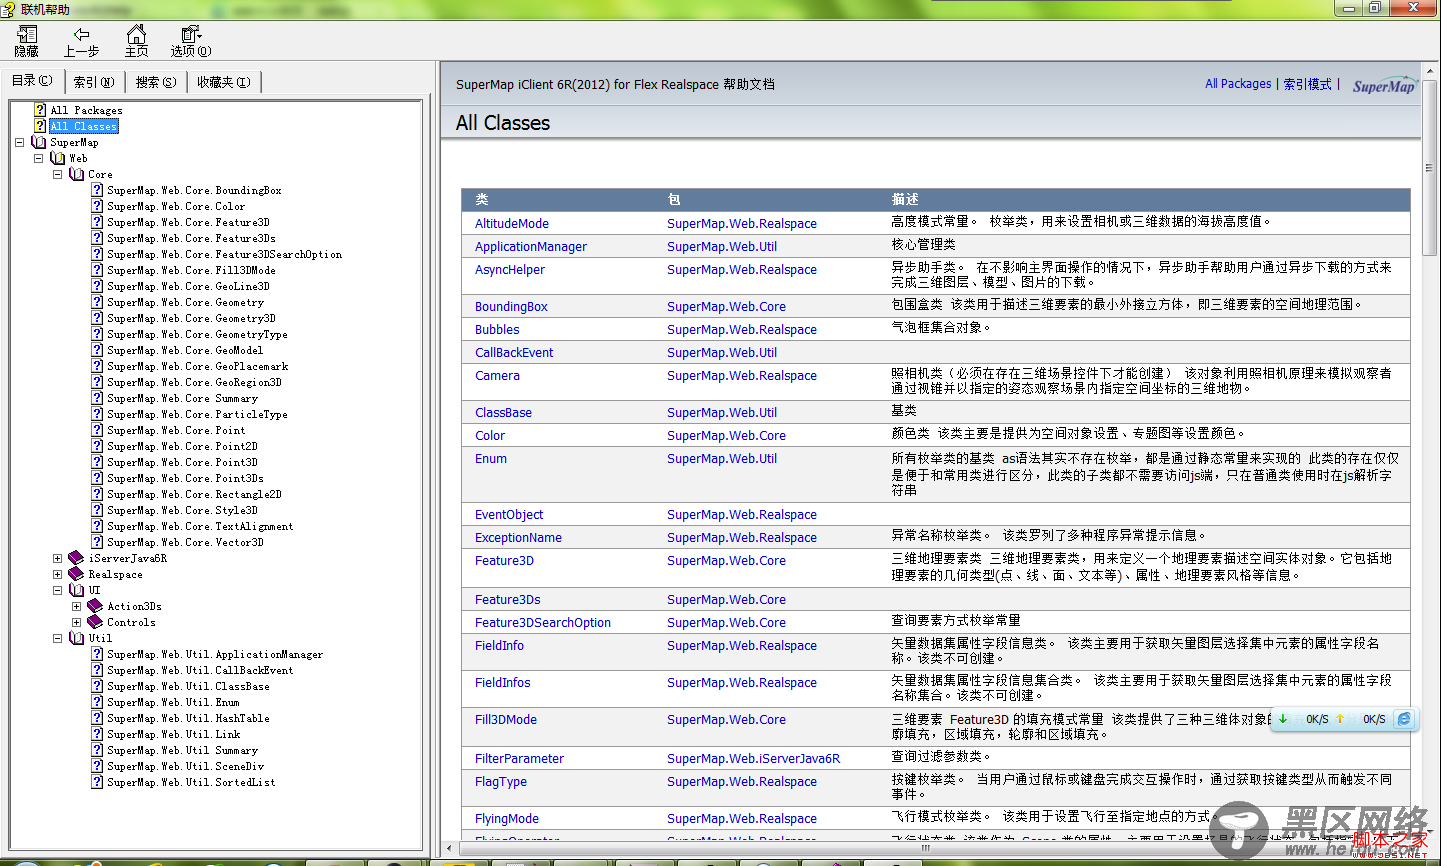Open SuperMap.Web.iServerJava6R package link
This screenshot has height=866, width=1441.
[x=754, y=758]
